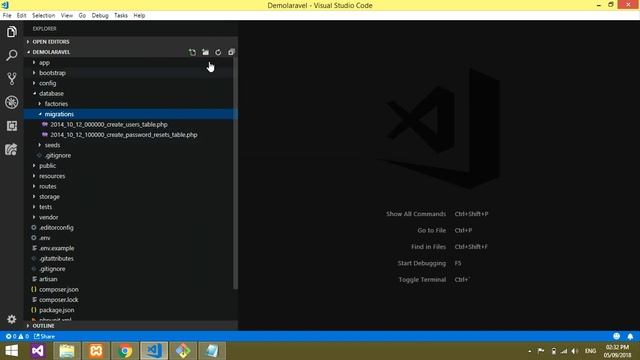
Task: Open notifications bell in status bar
Action: coord(630,336)
